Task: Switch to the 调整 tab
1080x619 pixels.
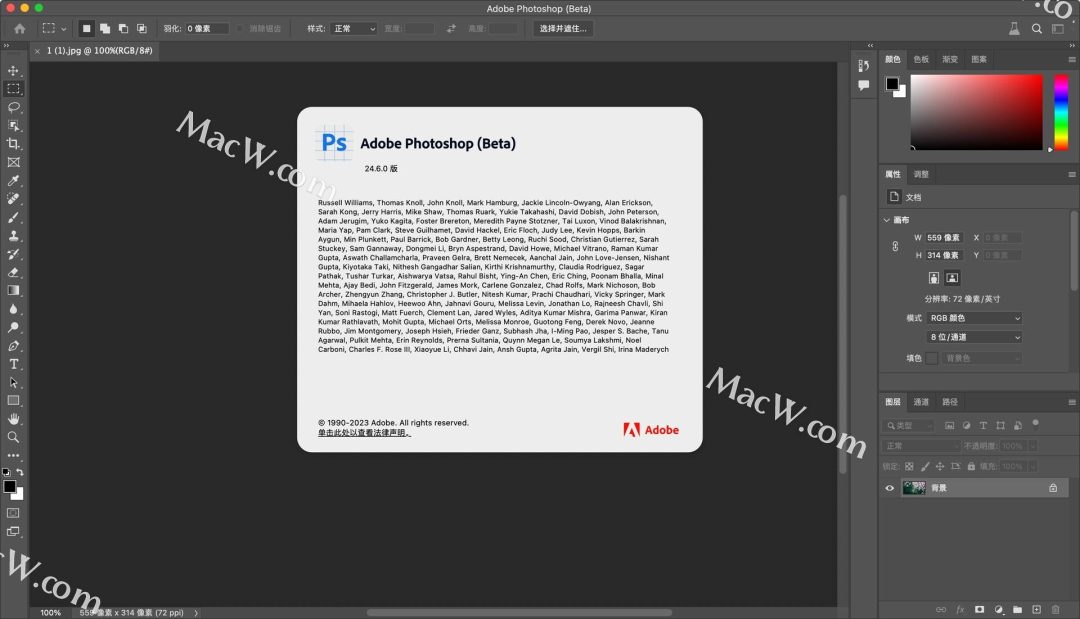Action: point(921,174)
